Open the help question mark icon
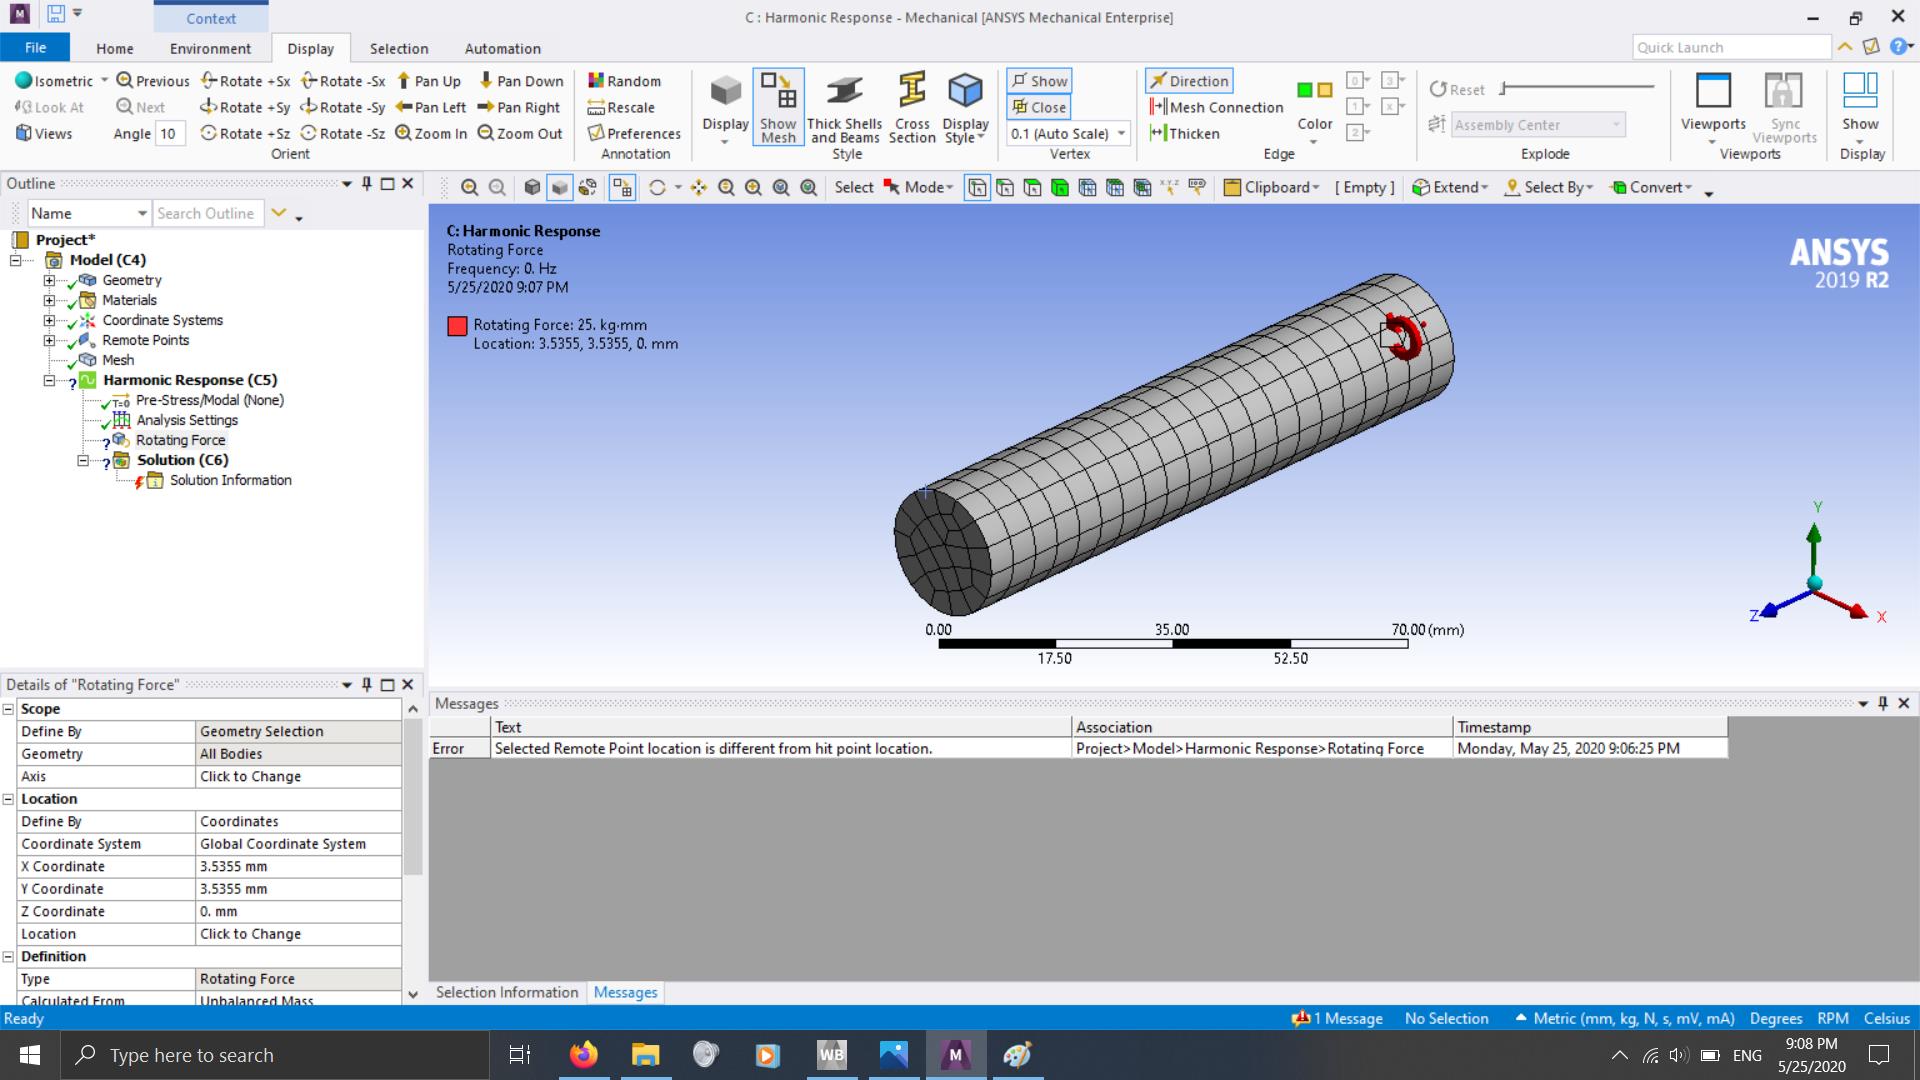 [x=1897, y=47]
